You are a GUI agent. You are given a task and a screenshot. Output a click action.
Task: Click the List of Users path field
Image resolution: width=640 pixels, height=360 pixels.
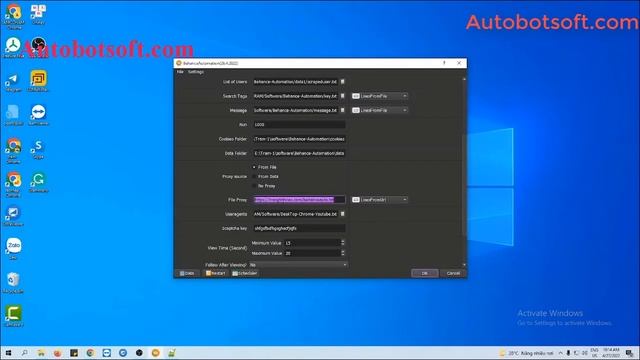coord(296,82)
